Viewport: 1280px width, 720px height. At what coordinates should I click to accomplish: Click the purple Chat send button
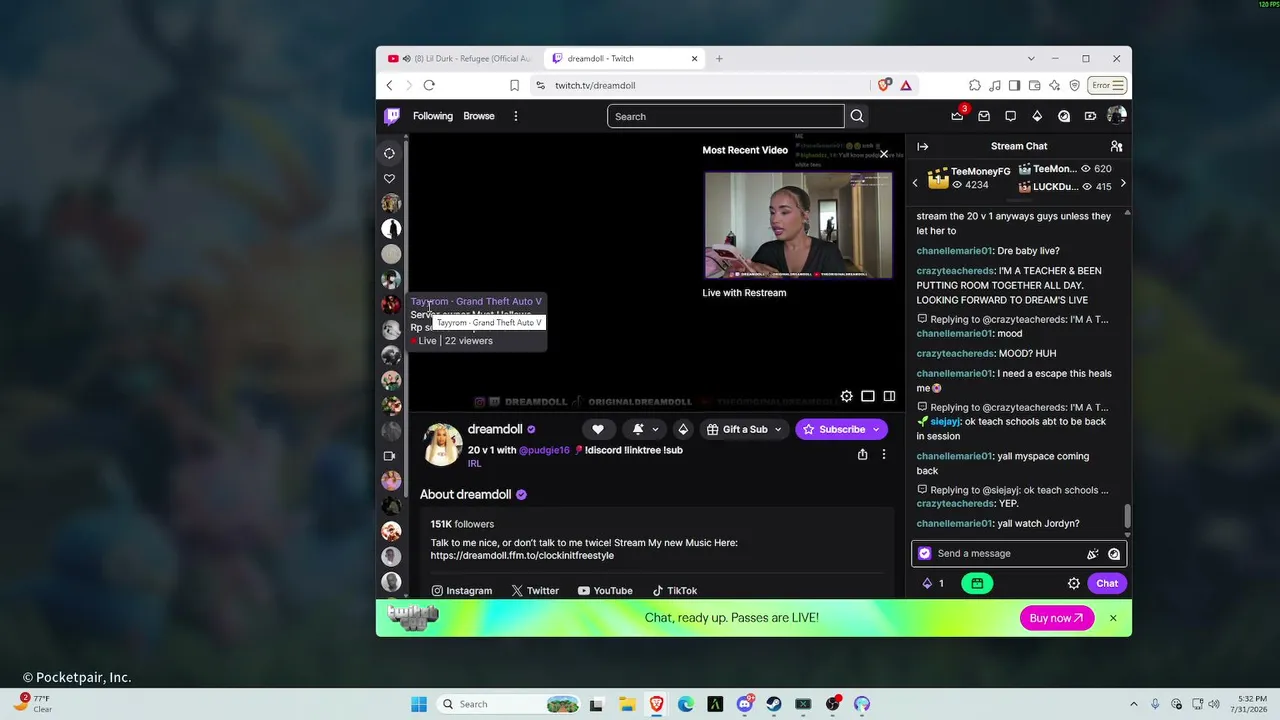(1107, 583)
